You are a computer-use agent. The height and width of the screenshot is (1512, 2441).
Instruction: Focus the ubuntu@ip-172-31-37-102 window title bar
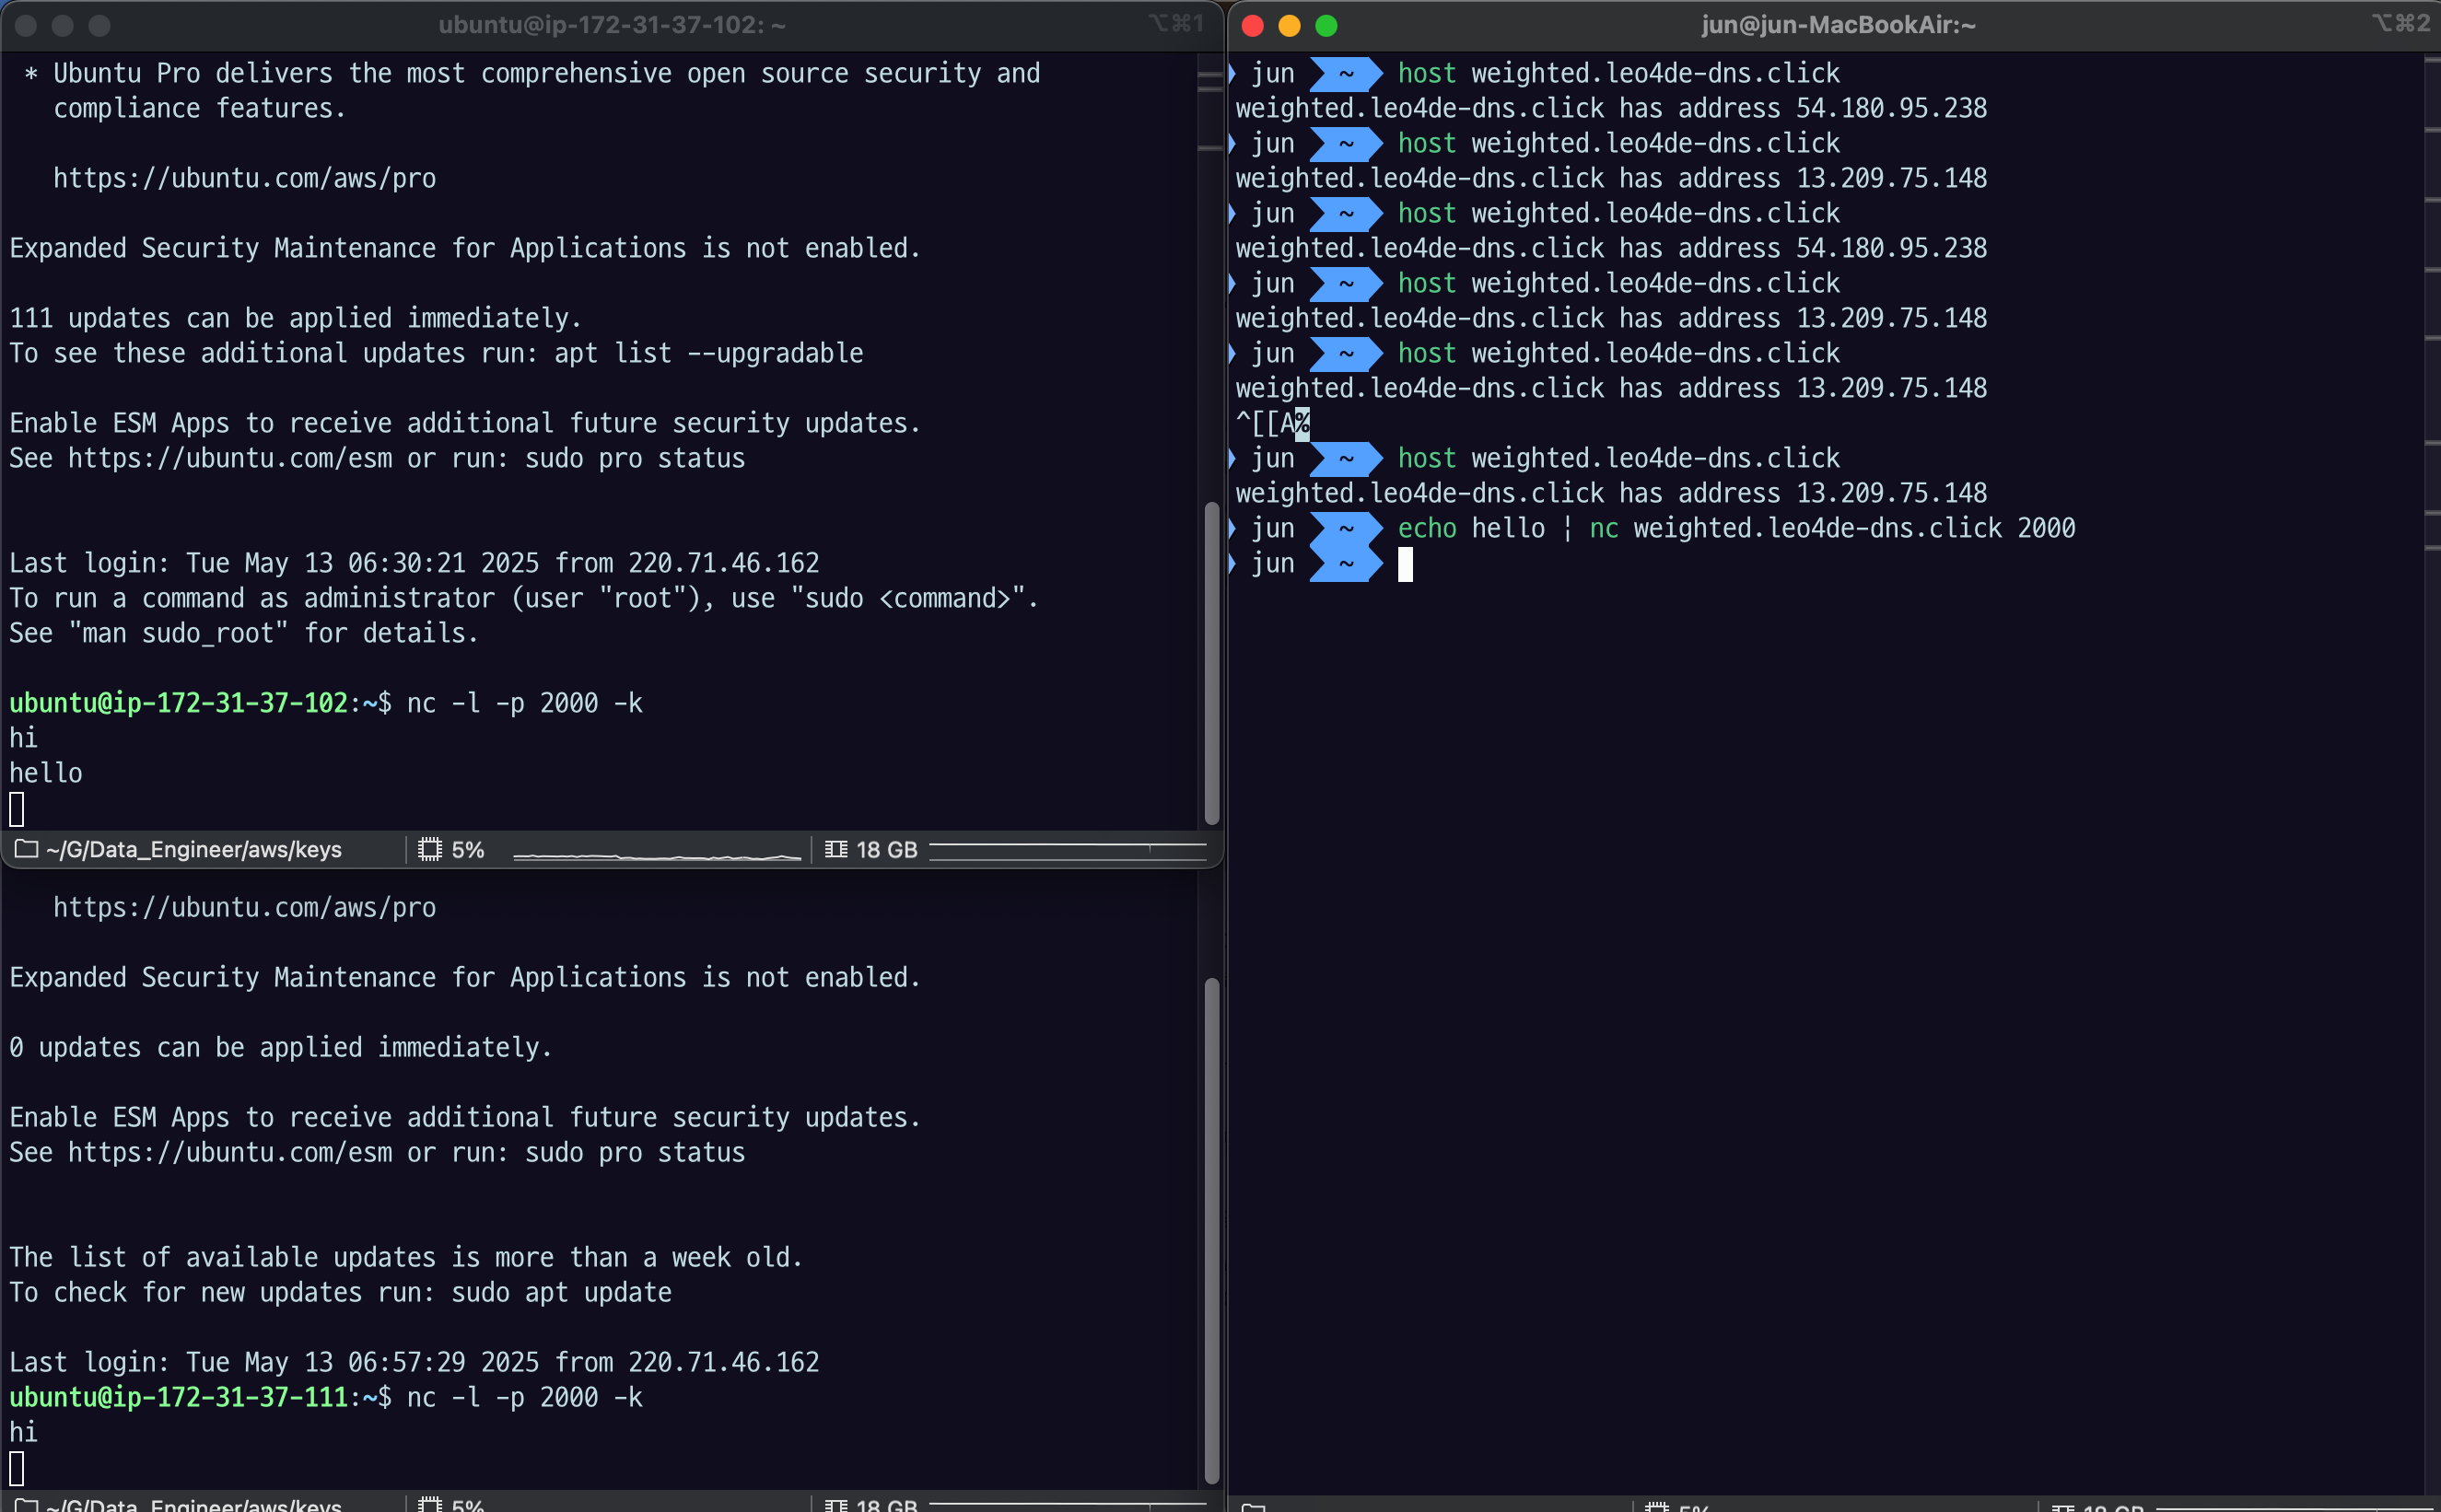pyautogui.click(x=611, y=25)
